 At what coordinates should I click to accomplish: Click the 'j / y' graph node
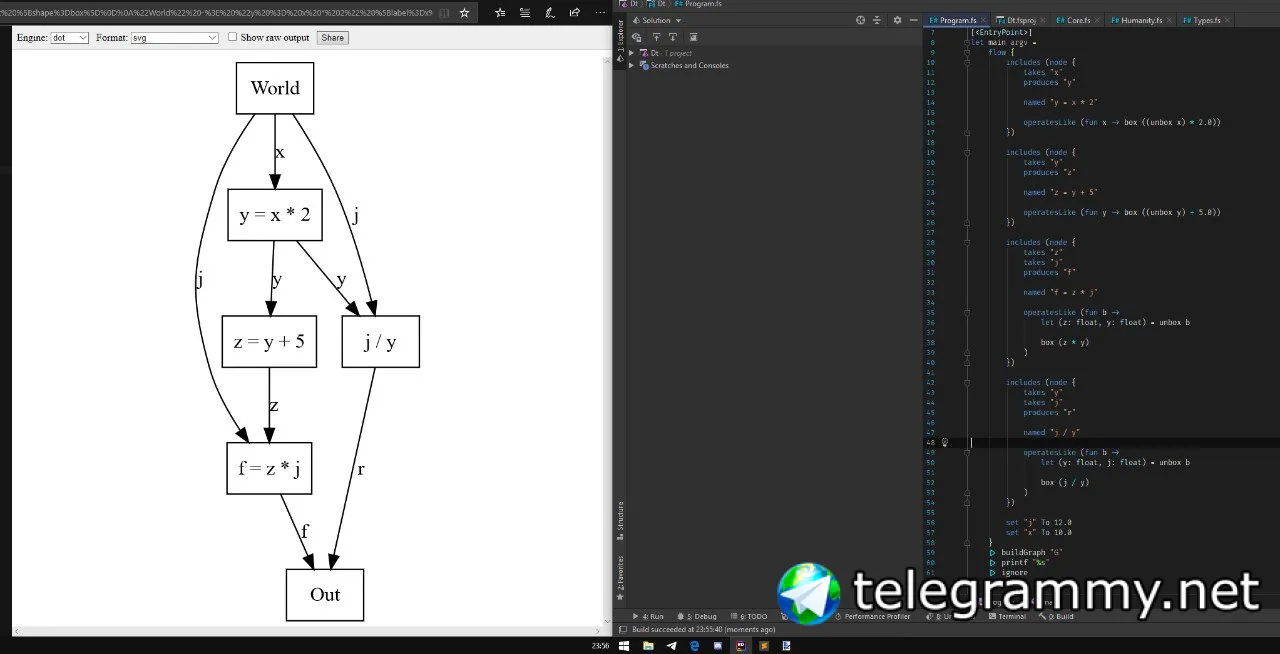[x=380, y=341]
